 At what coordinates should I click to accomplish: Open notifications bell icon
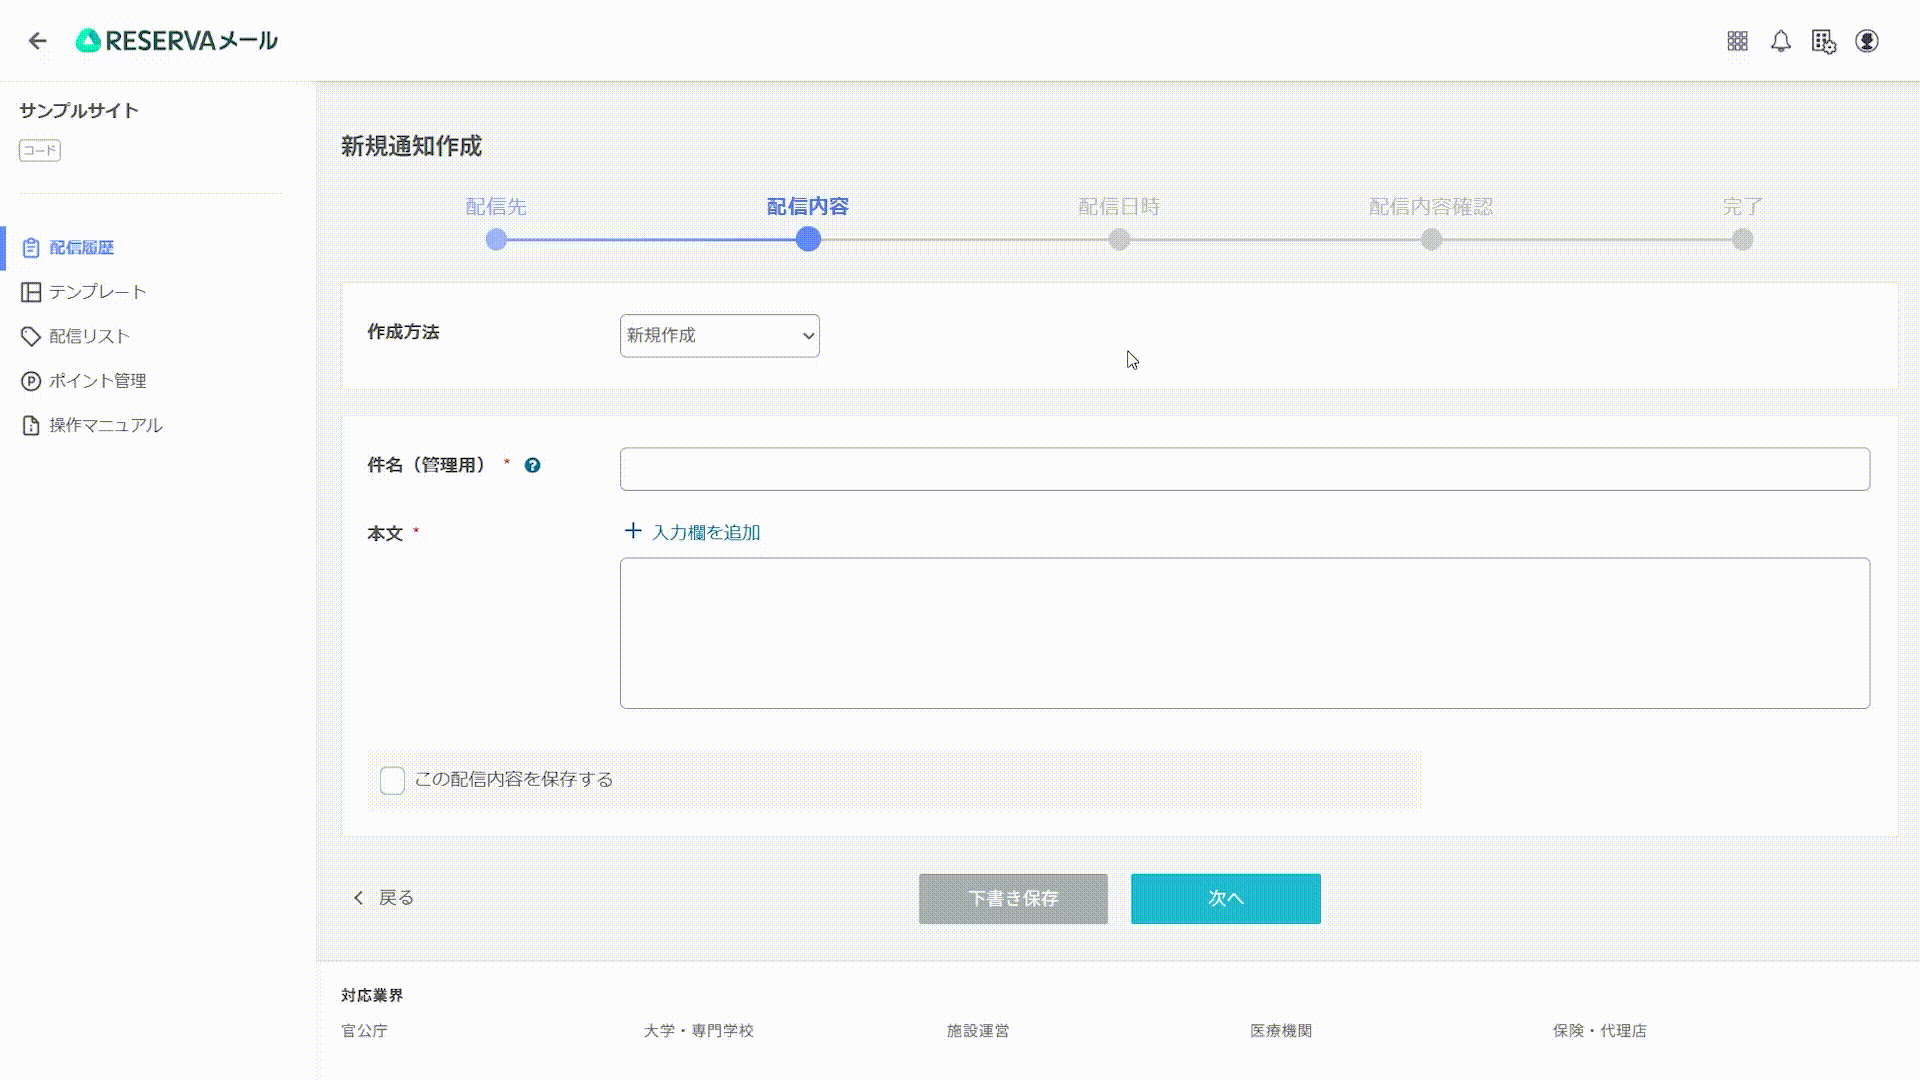[1781, 41]
